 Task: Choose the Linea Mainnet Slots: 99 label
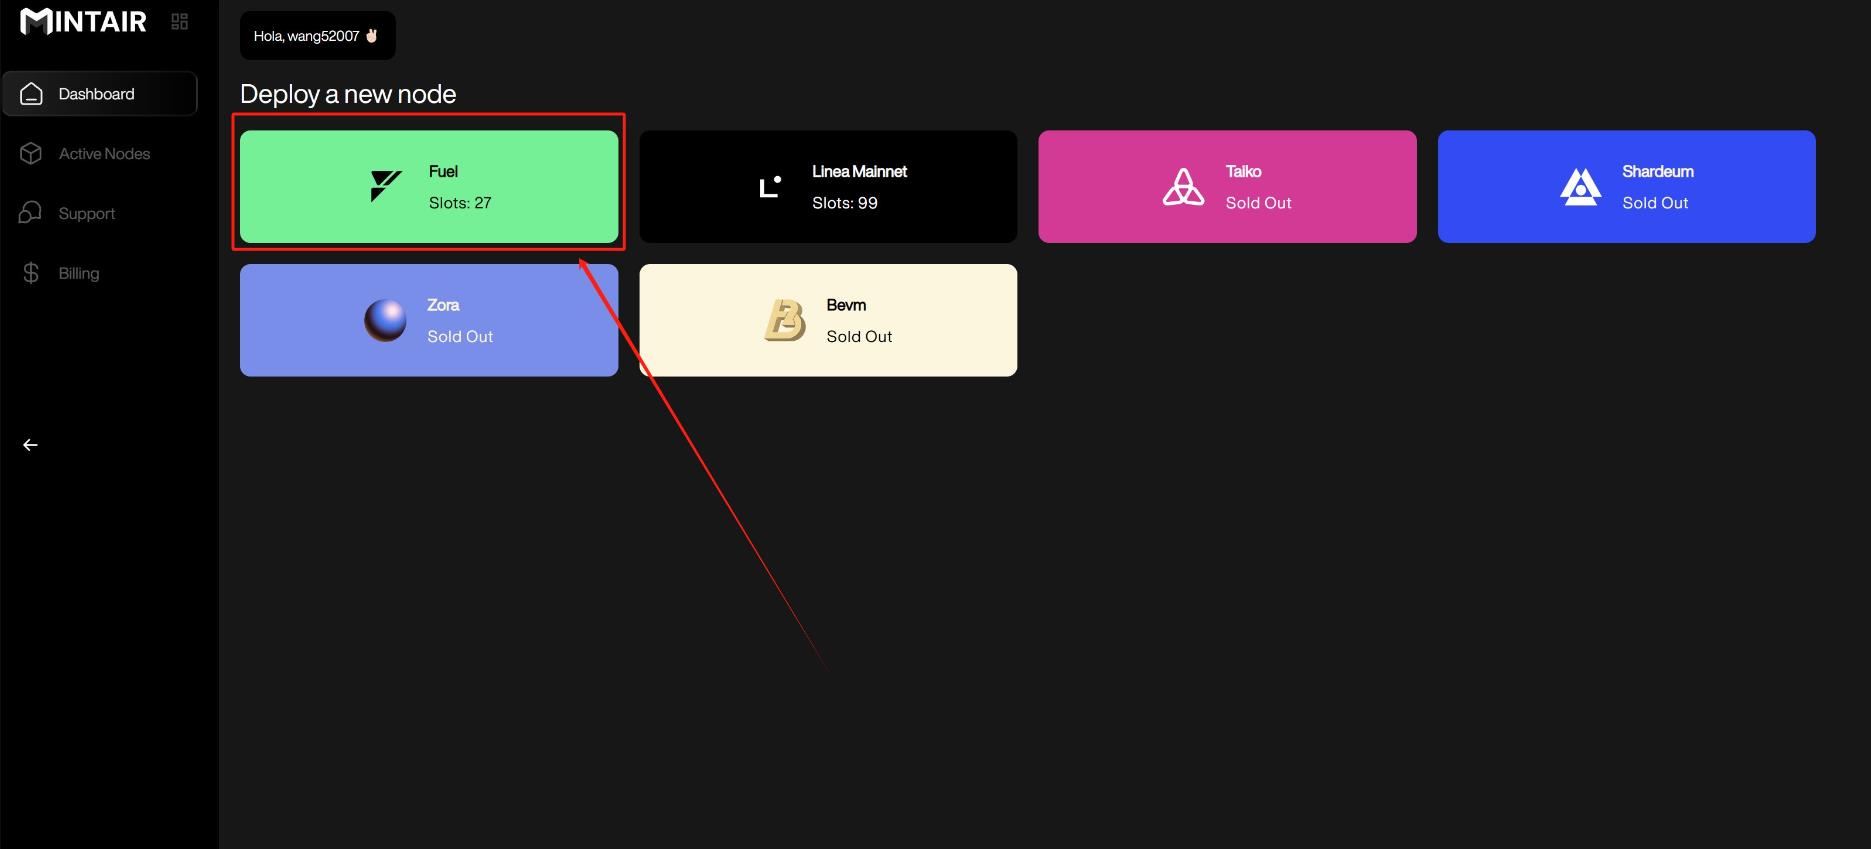tap(845, 203)
